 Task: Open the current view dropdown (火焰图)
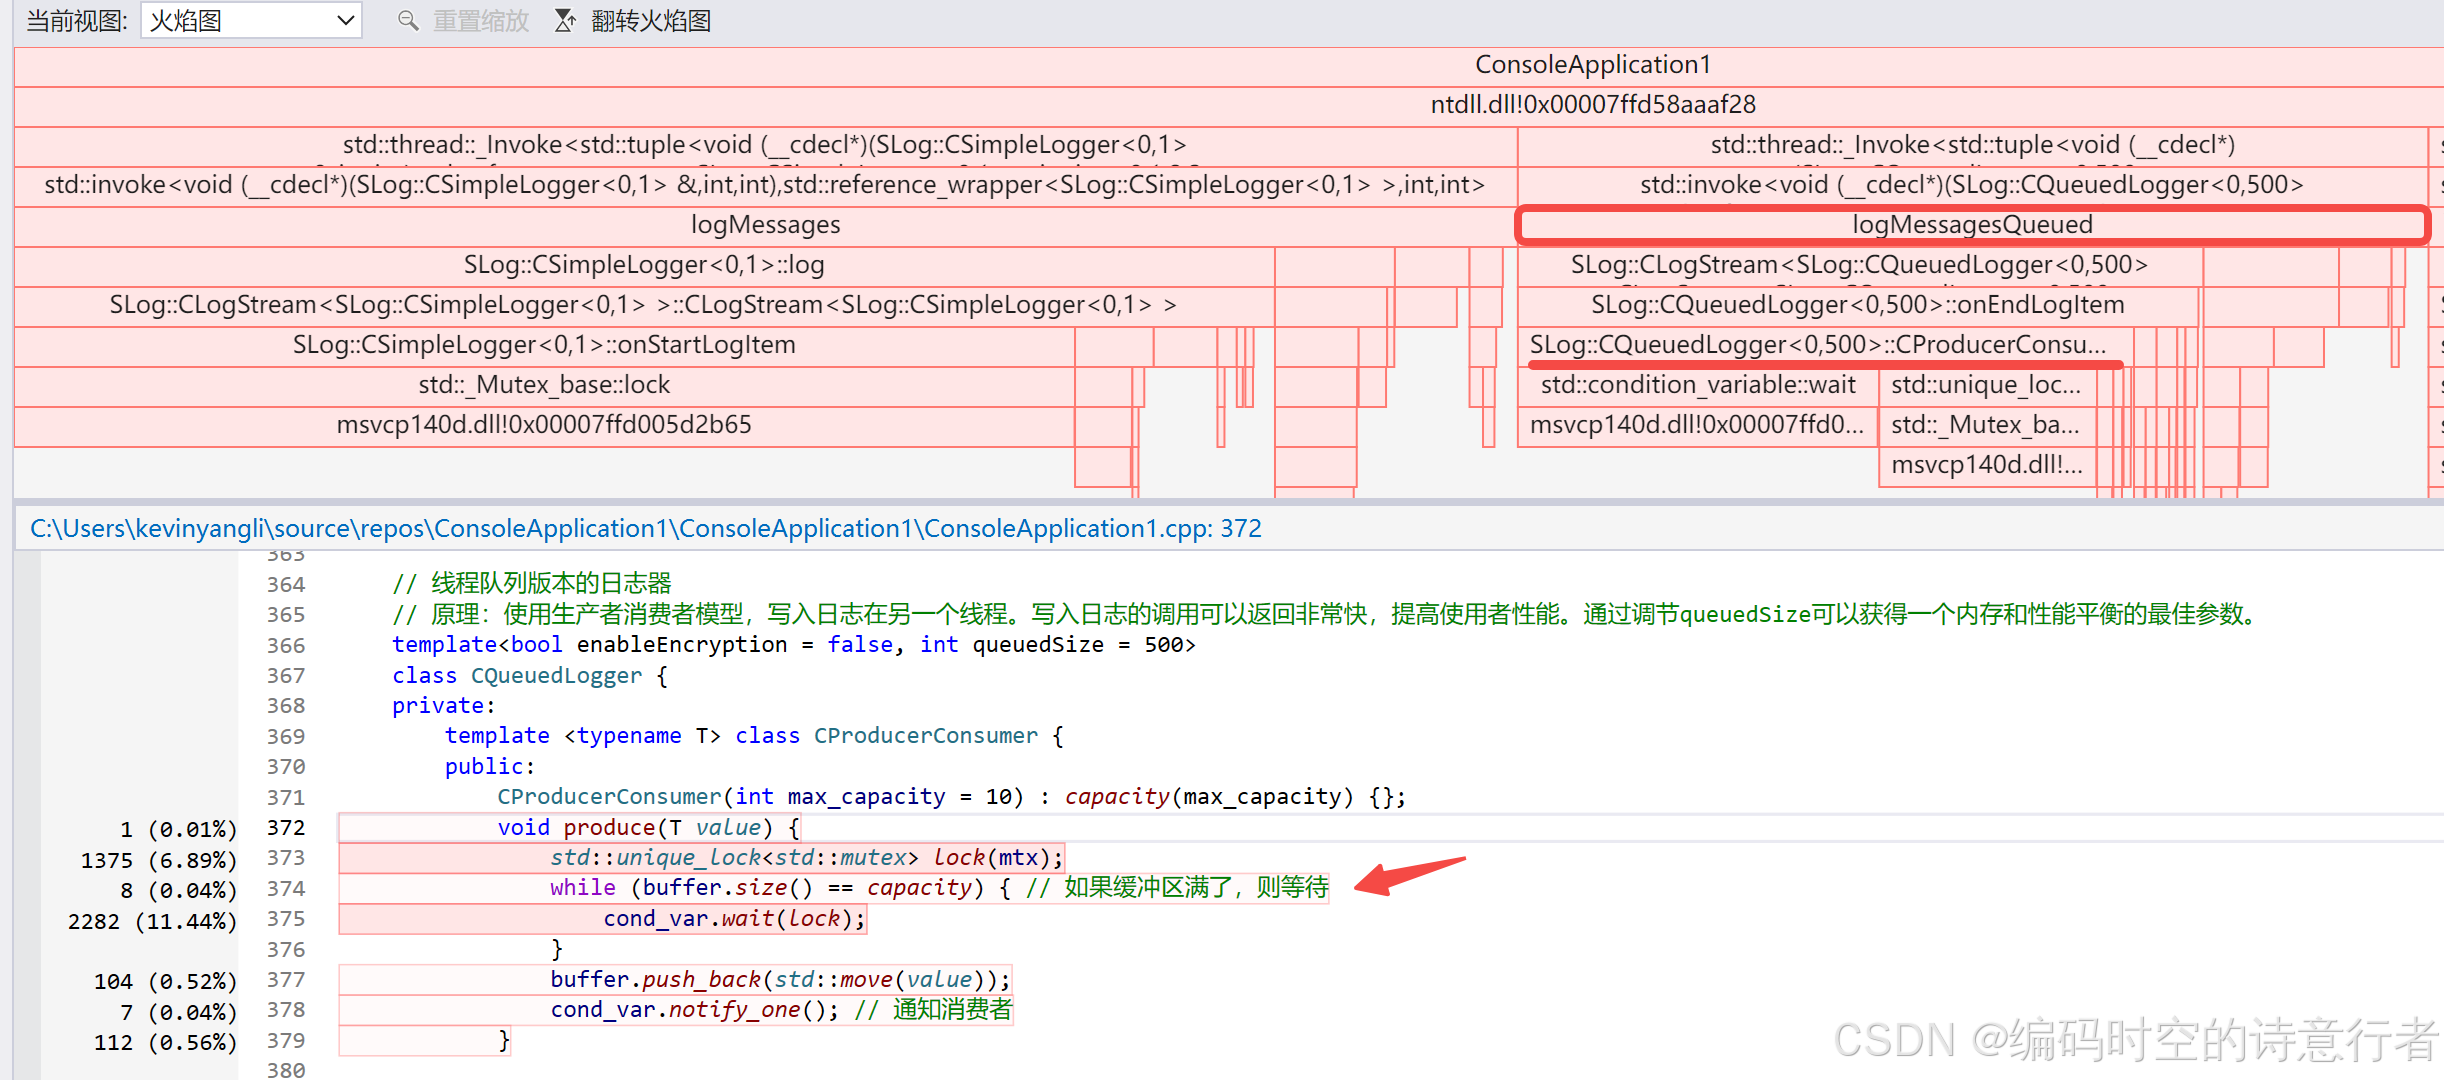click(250, 20)
